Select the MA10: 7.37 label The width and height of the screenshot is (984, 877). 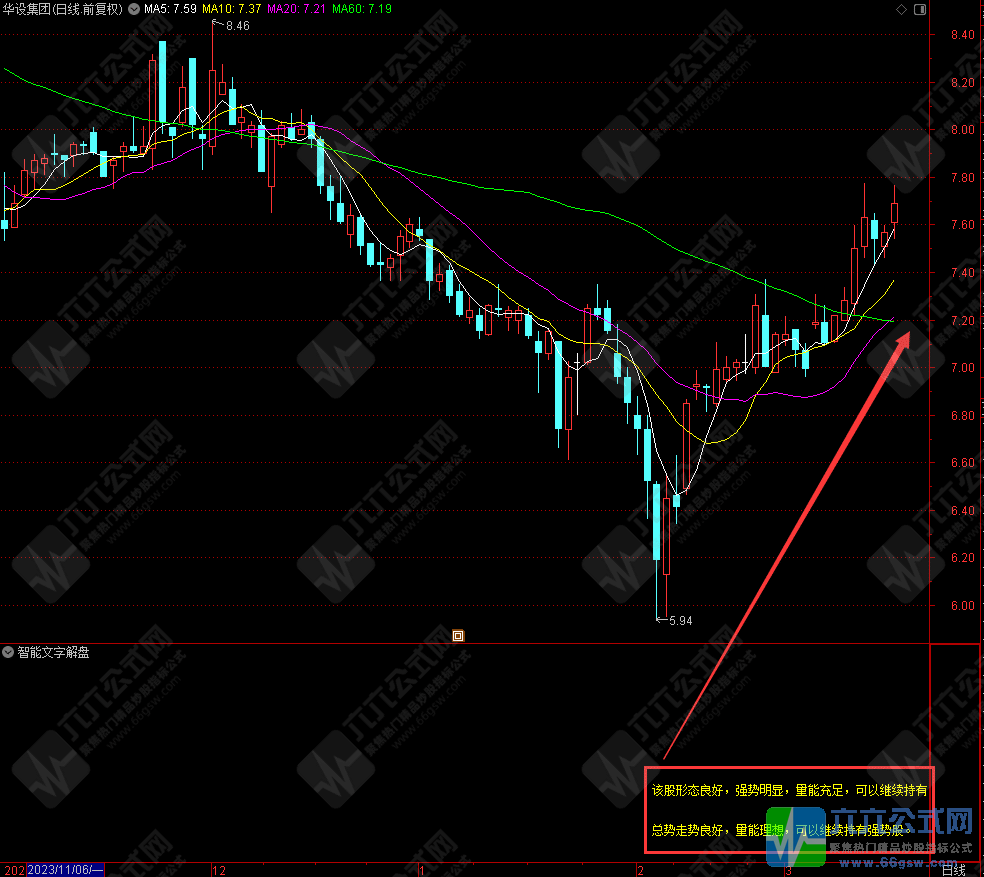pos(232,9)
